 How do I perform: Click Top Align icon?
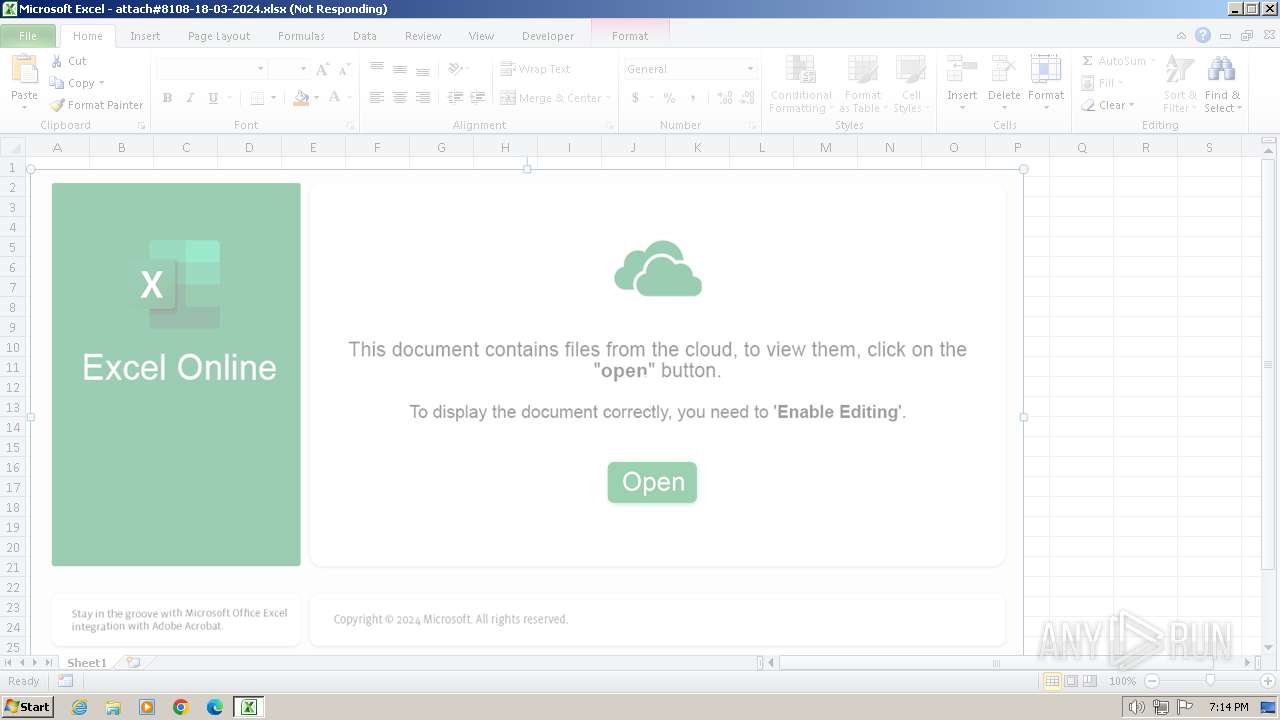376,69
